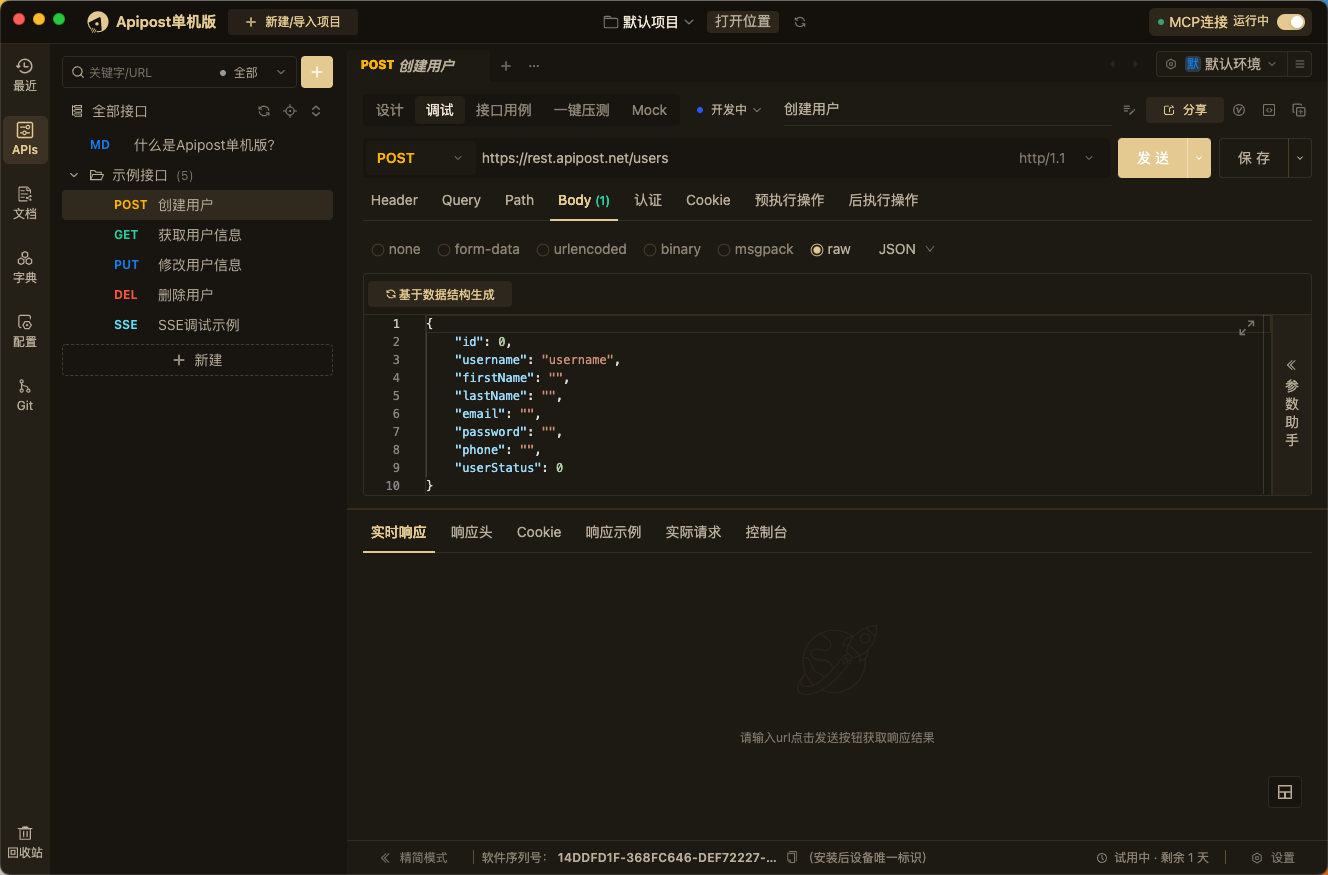Click the sync icon next to 打开位置
Image resolution: width=1328 pixels, height=875 pixels.
tap(800, 22)
